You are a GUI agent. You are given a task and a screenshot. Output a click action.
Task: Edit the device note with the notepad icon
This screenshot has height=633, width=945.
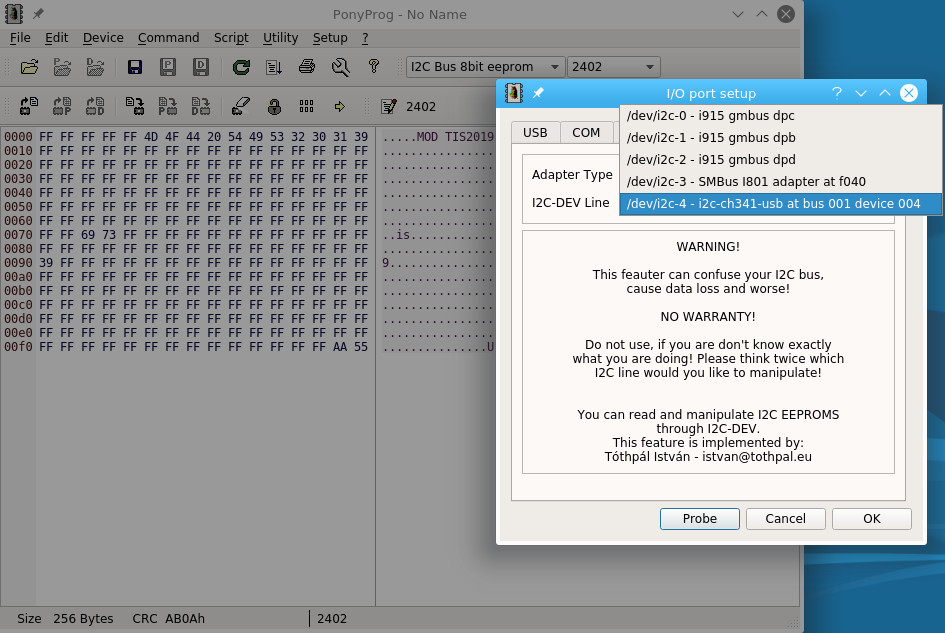(389, 107)
